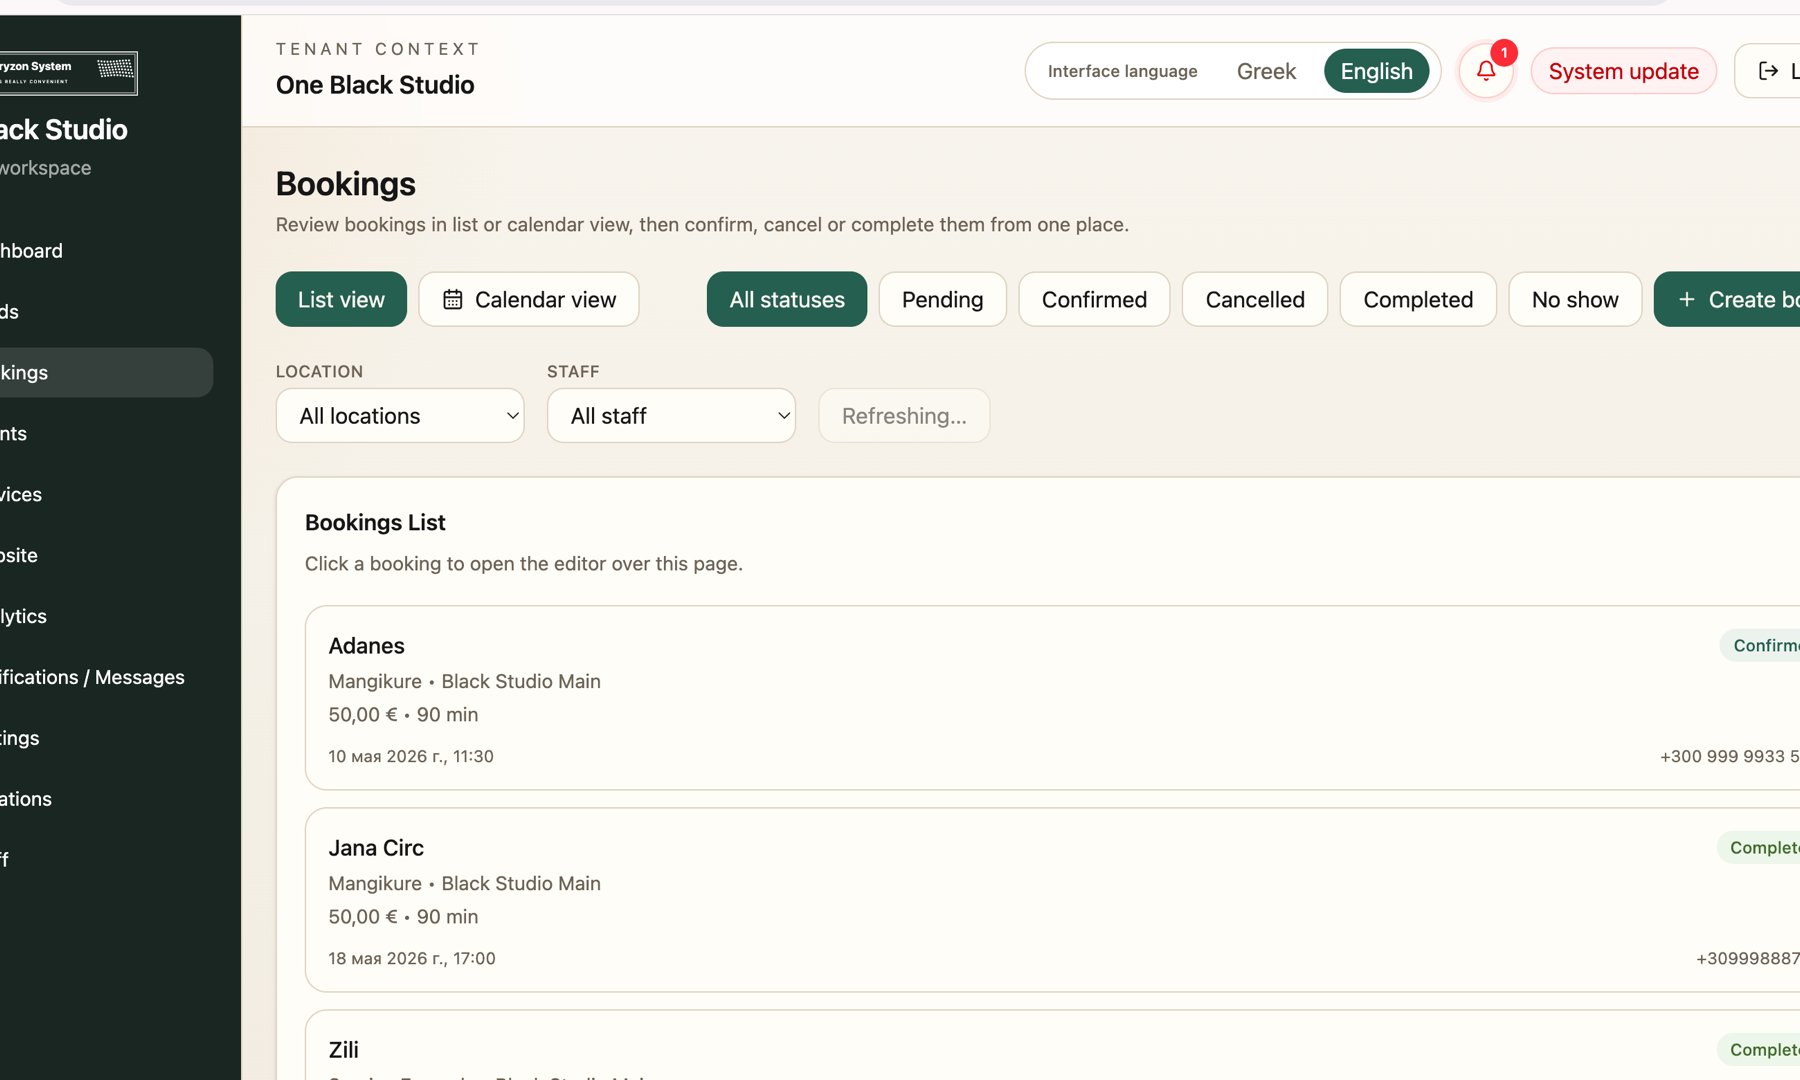Click the System update button
Viewport: 1800px width, 1080px height.
point(1623,71)
